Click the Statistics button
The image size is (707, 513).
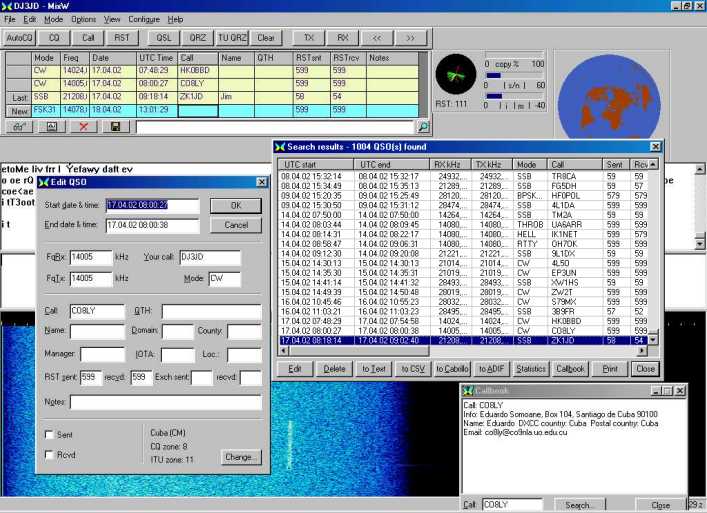[x=531, y=369]
